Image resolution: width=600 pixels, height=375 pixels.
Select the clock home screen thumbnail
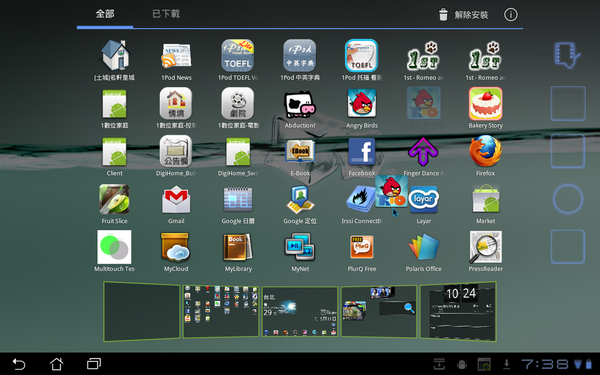click(458, 311)
